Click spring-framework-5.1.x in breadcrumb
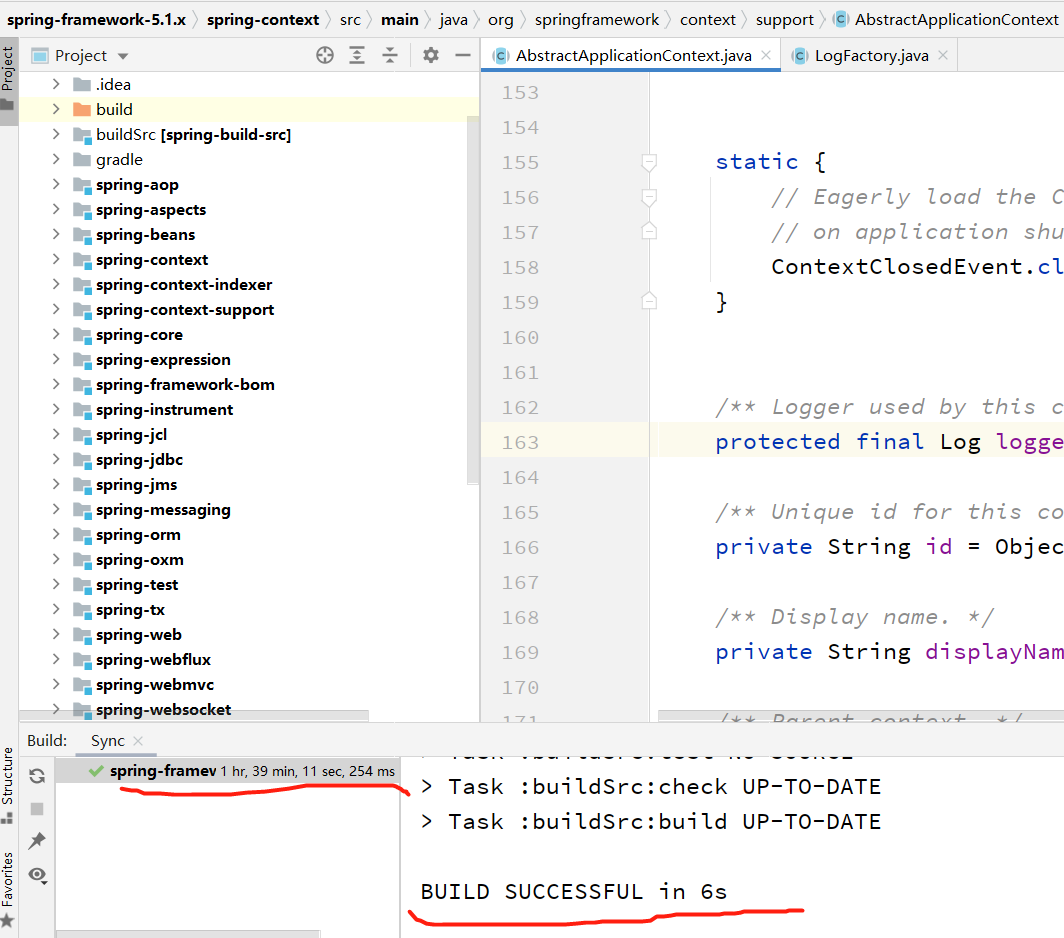This screenshot has height=938, width=1064. point(96,20)
